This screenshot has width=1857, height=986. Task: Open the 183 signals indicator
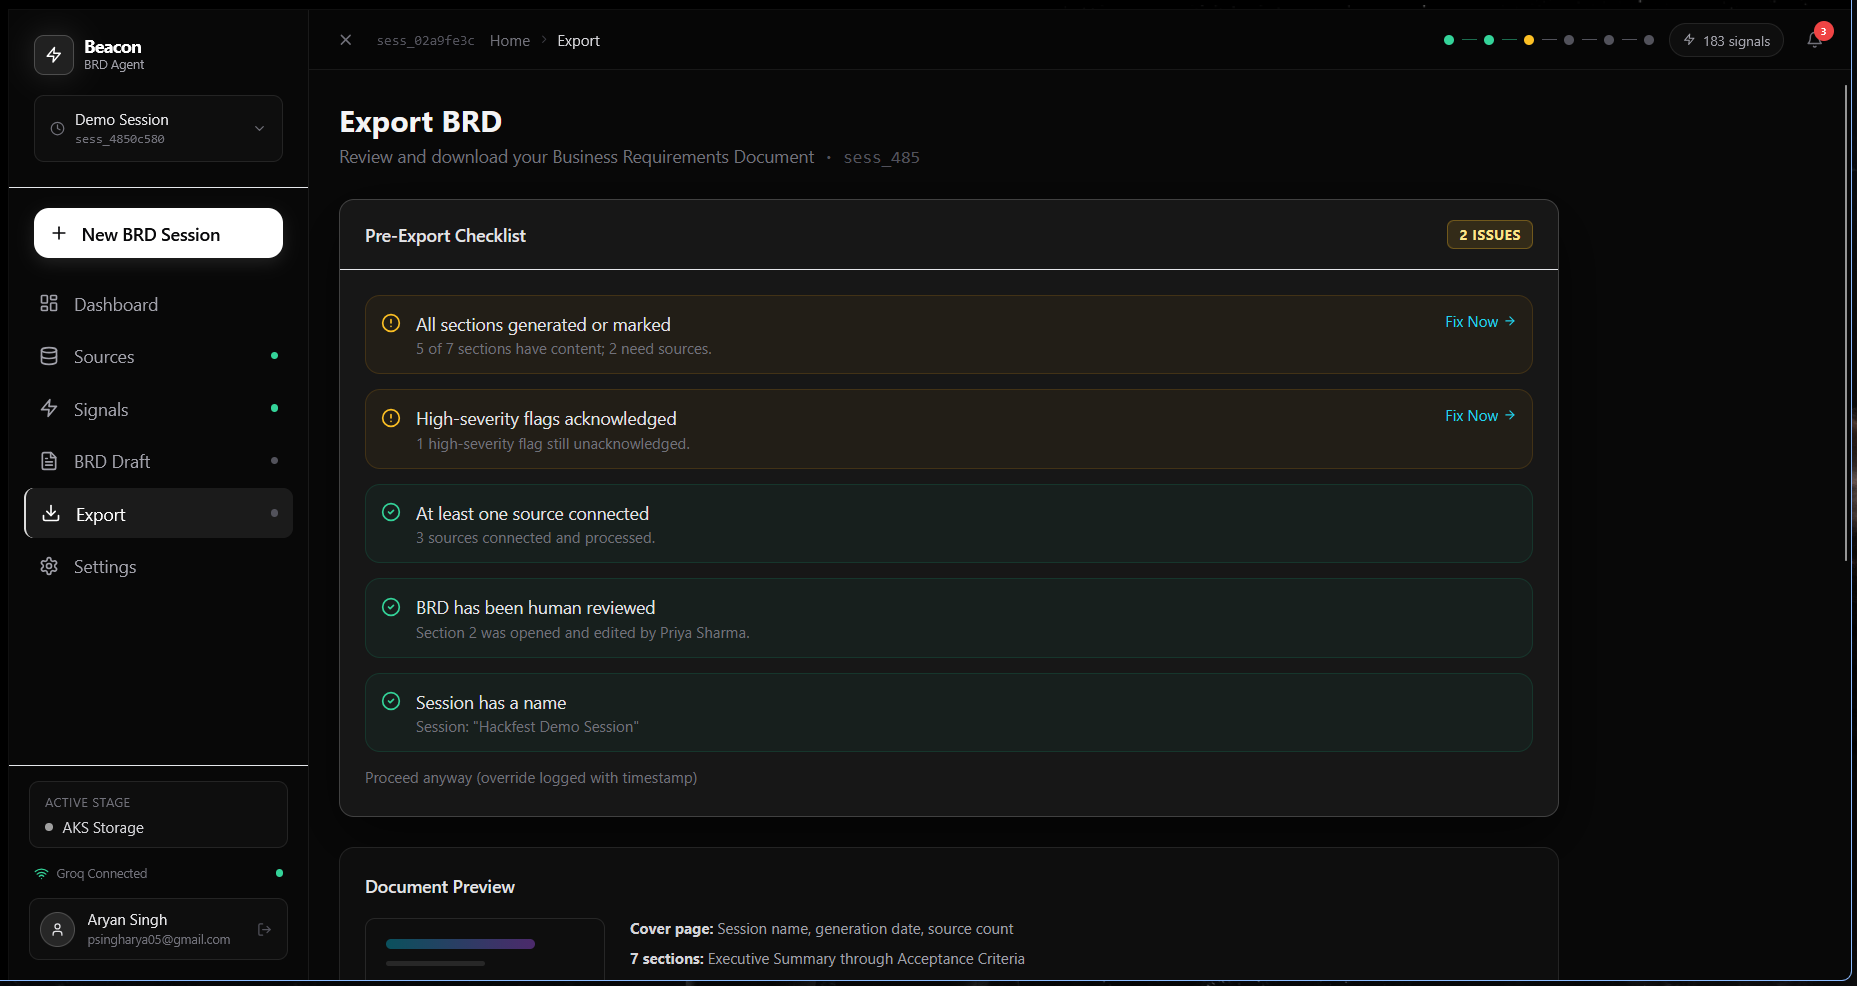(1726, 41)
